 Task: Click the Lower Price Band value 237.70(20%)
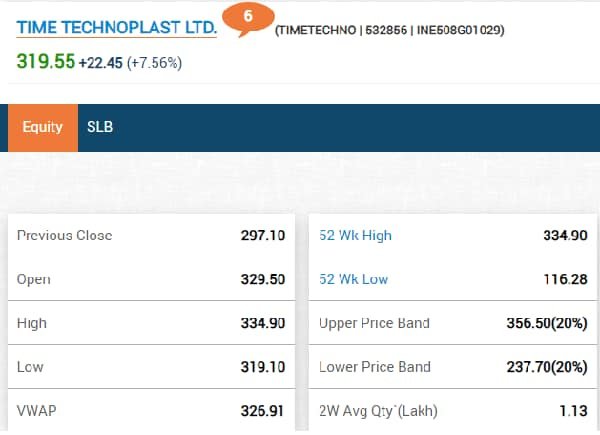point(546,367)
